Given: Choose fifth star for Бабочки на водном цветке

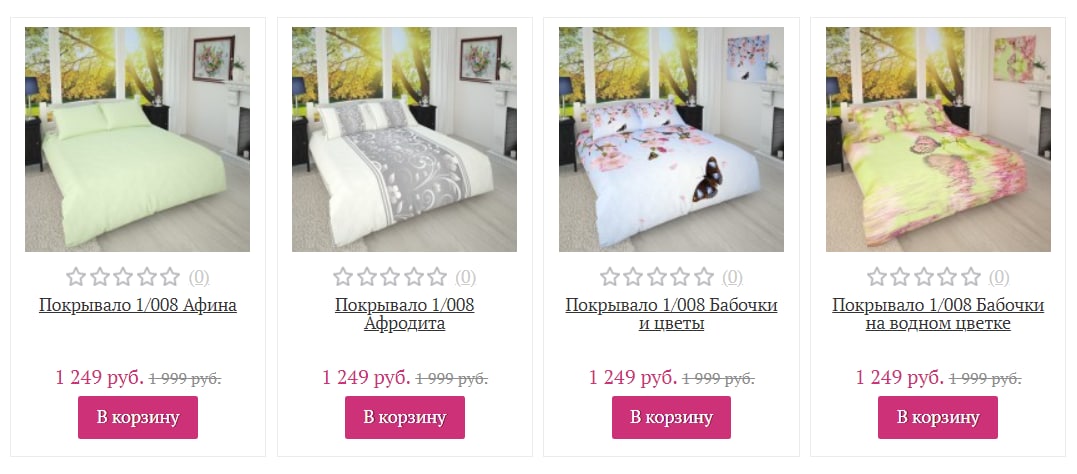Looking at the screenshot, I should (971, 277).
